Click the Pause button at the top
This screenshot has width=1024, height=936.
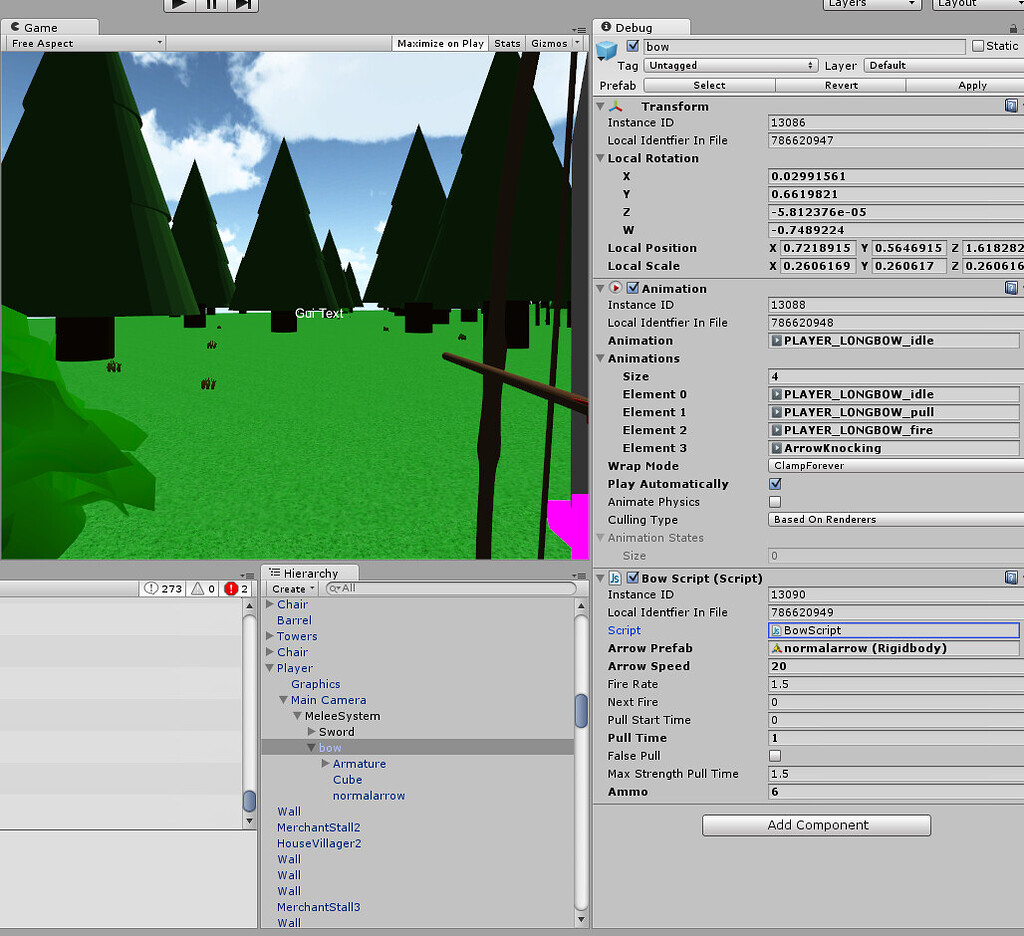click(211, 5)
